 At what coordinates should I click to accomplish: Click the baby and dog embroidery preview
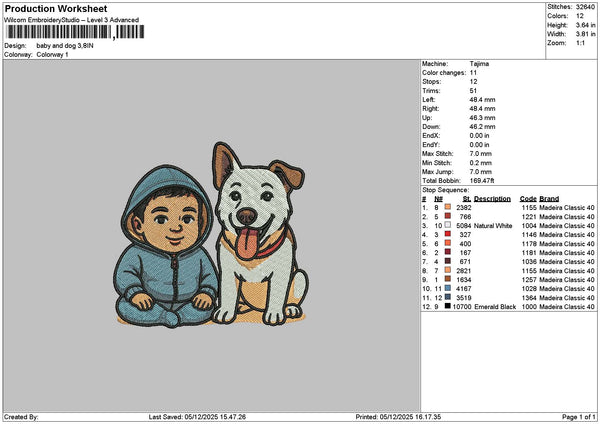click(211, 235)
